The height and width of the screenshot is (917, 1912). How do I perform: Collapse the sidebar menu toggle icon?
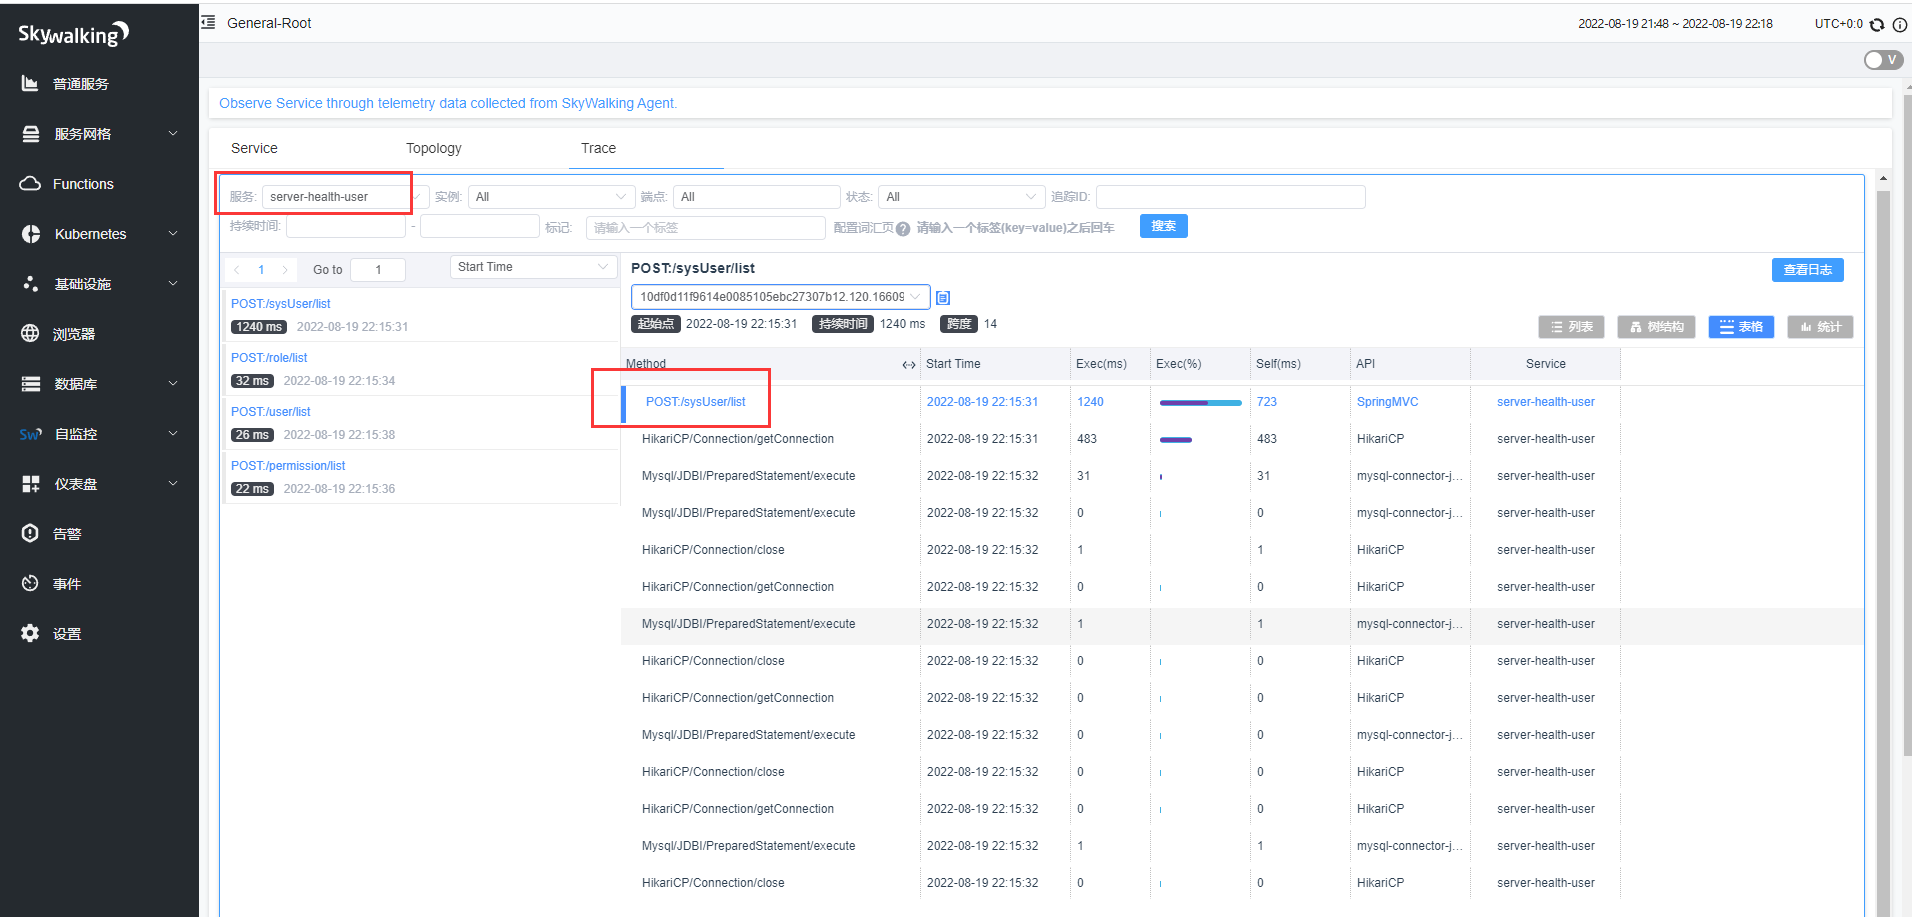coord(208,22)
